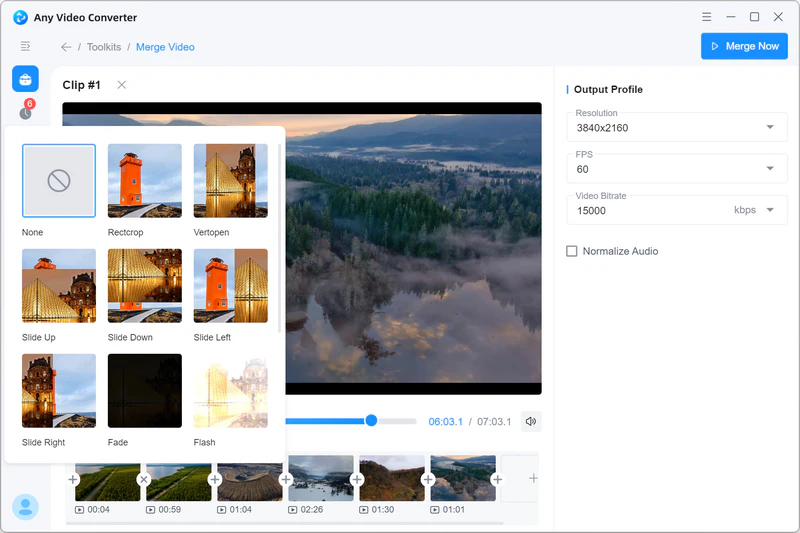Click the add clip plus placeholder
Image resolution: width=800 pixels, height=533 pixels.
pos(533,479)
